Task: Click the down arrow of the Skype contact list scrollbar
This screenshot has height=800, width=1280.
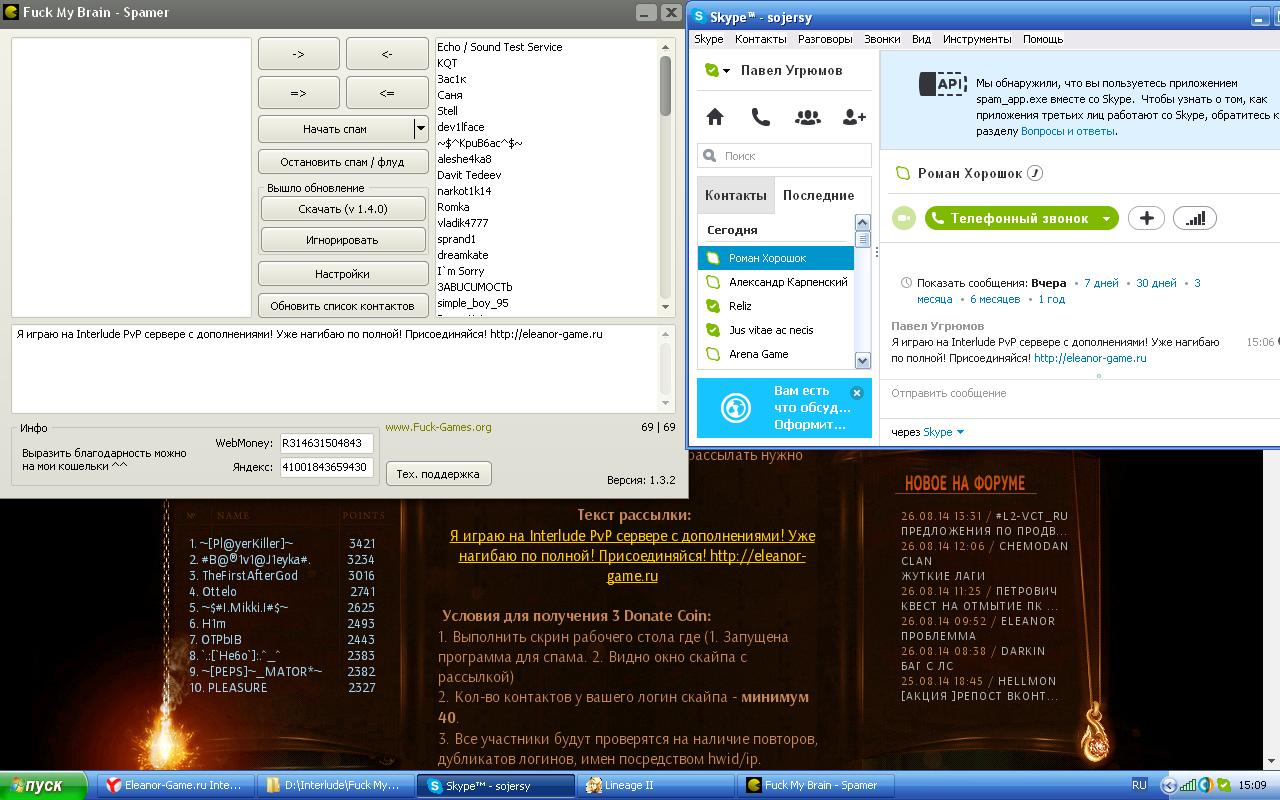Action: pos(863,360)
